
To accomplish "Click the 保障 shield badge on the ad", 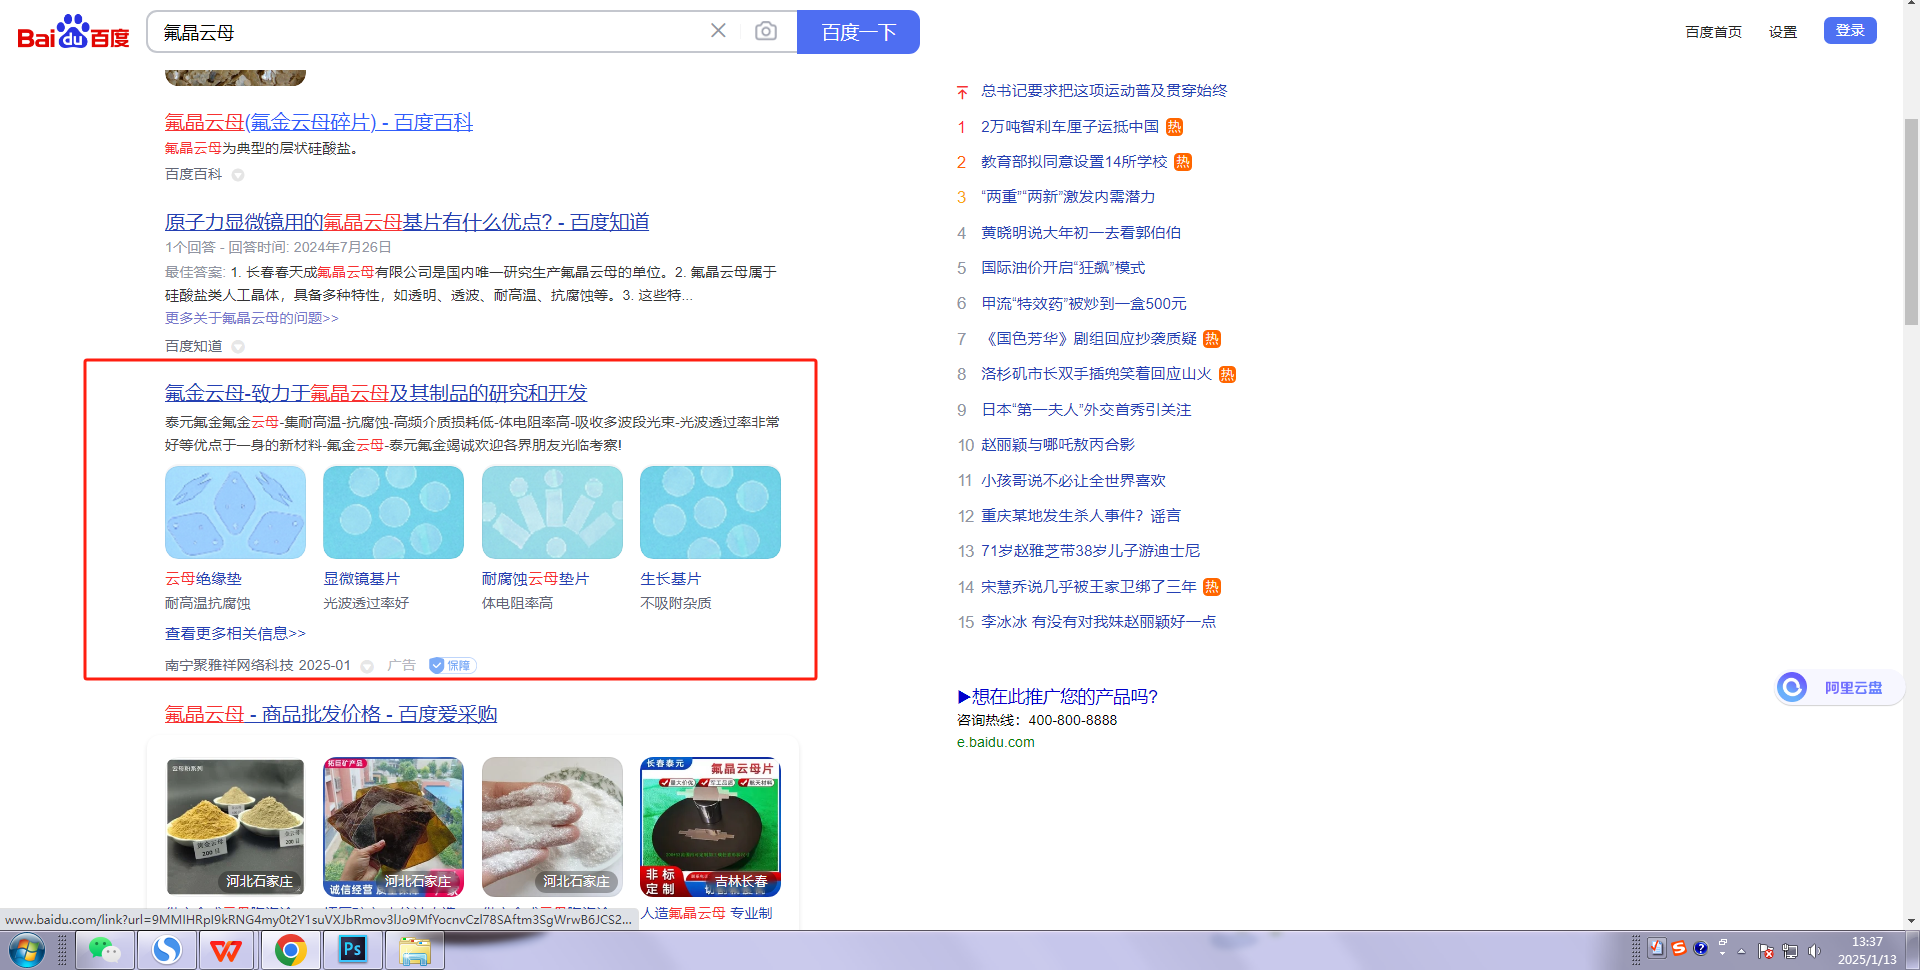I will click(452, 665).
